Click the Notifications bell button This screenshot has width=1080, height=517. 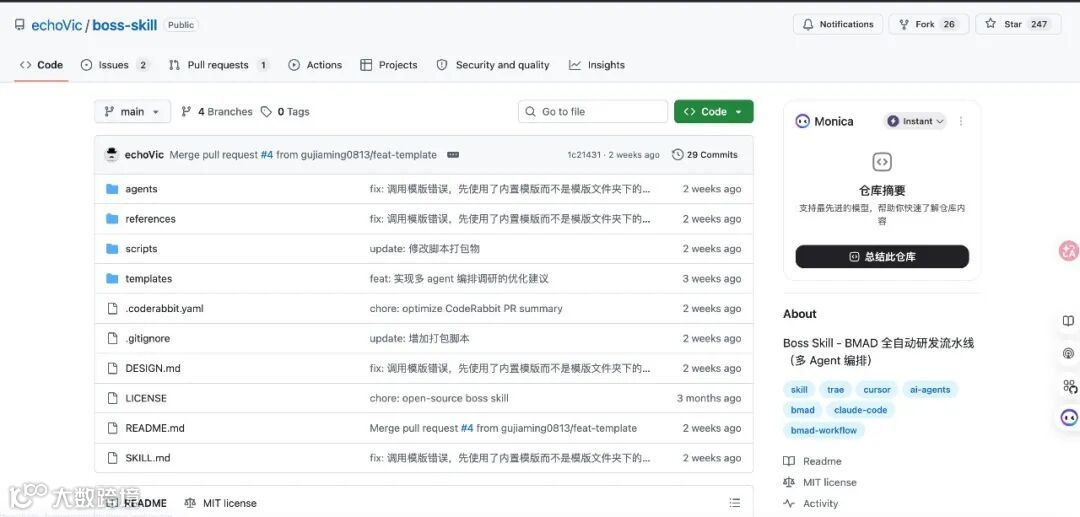tap(838, 24)
